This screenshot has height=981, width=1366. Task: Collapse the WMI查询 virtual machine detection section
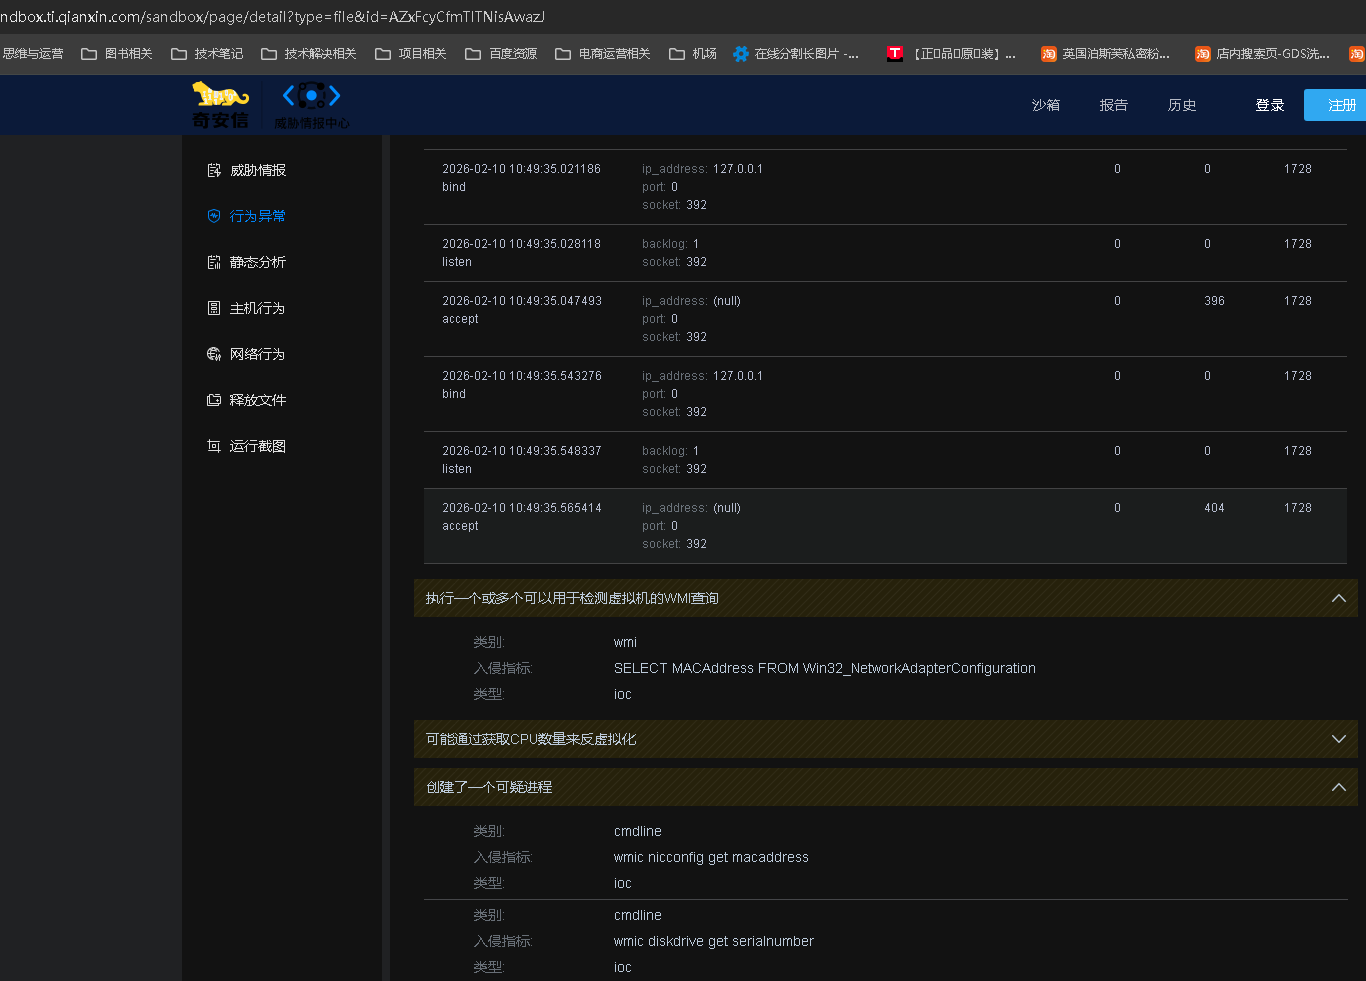click(x=1338, y=598)
